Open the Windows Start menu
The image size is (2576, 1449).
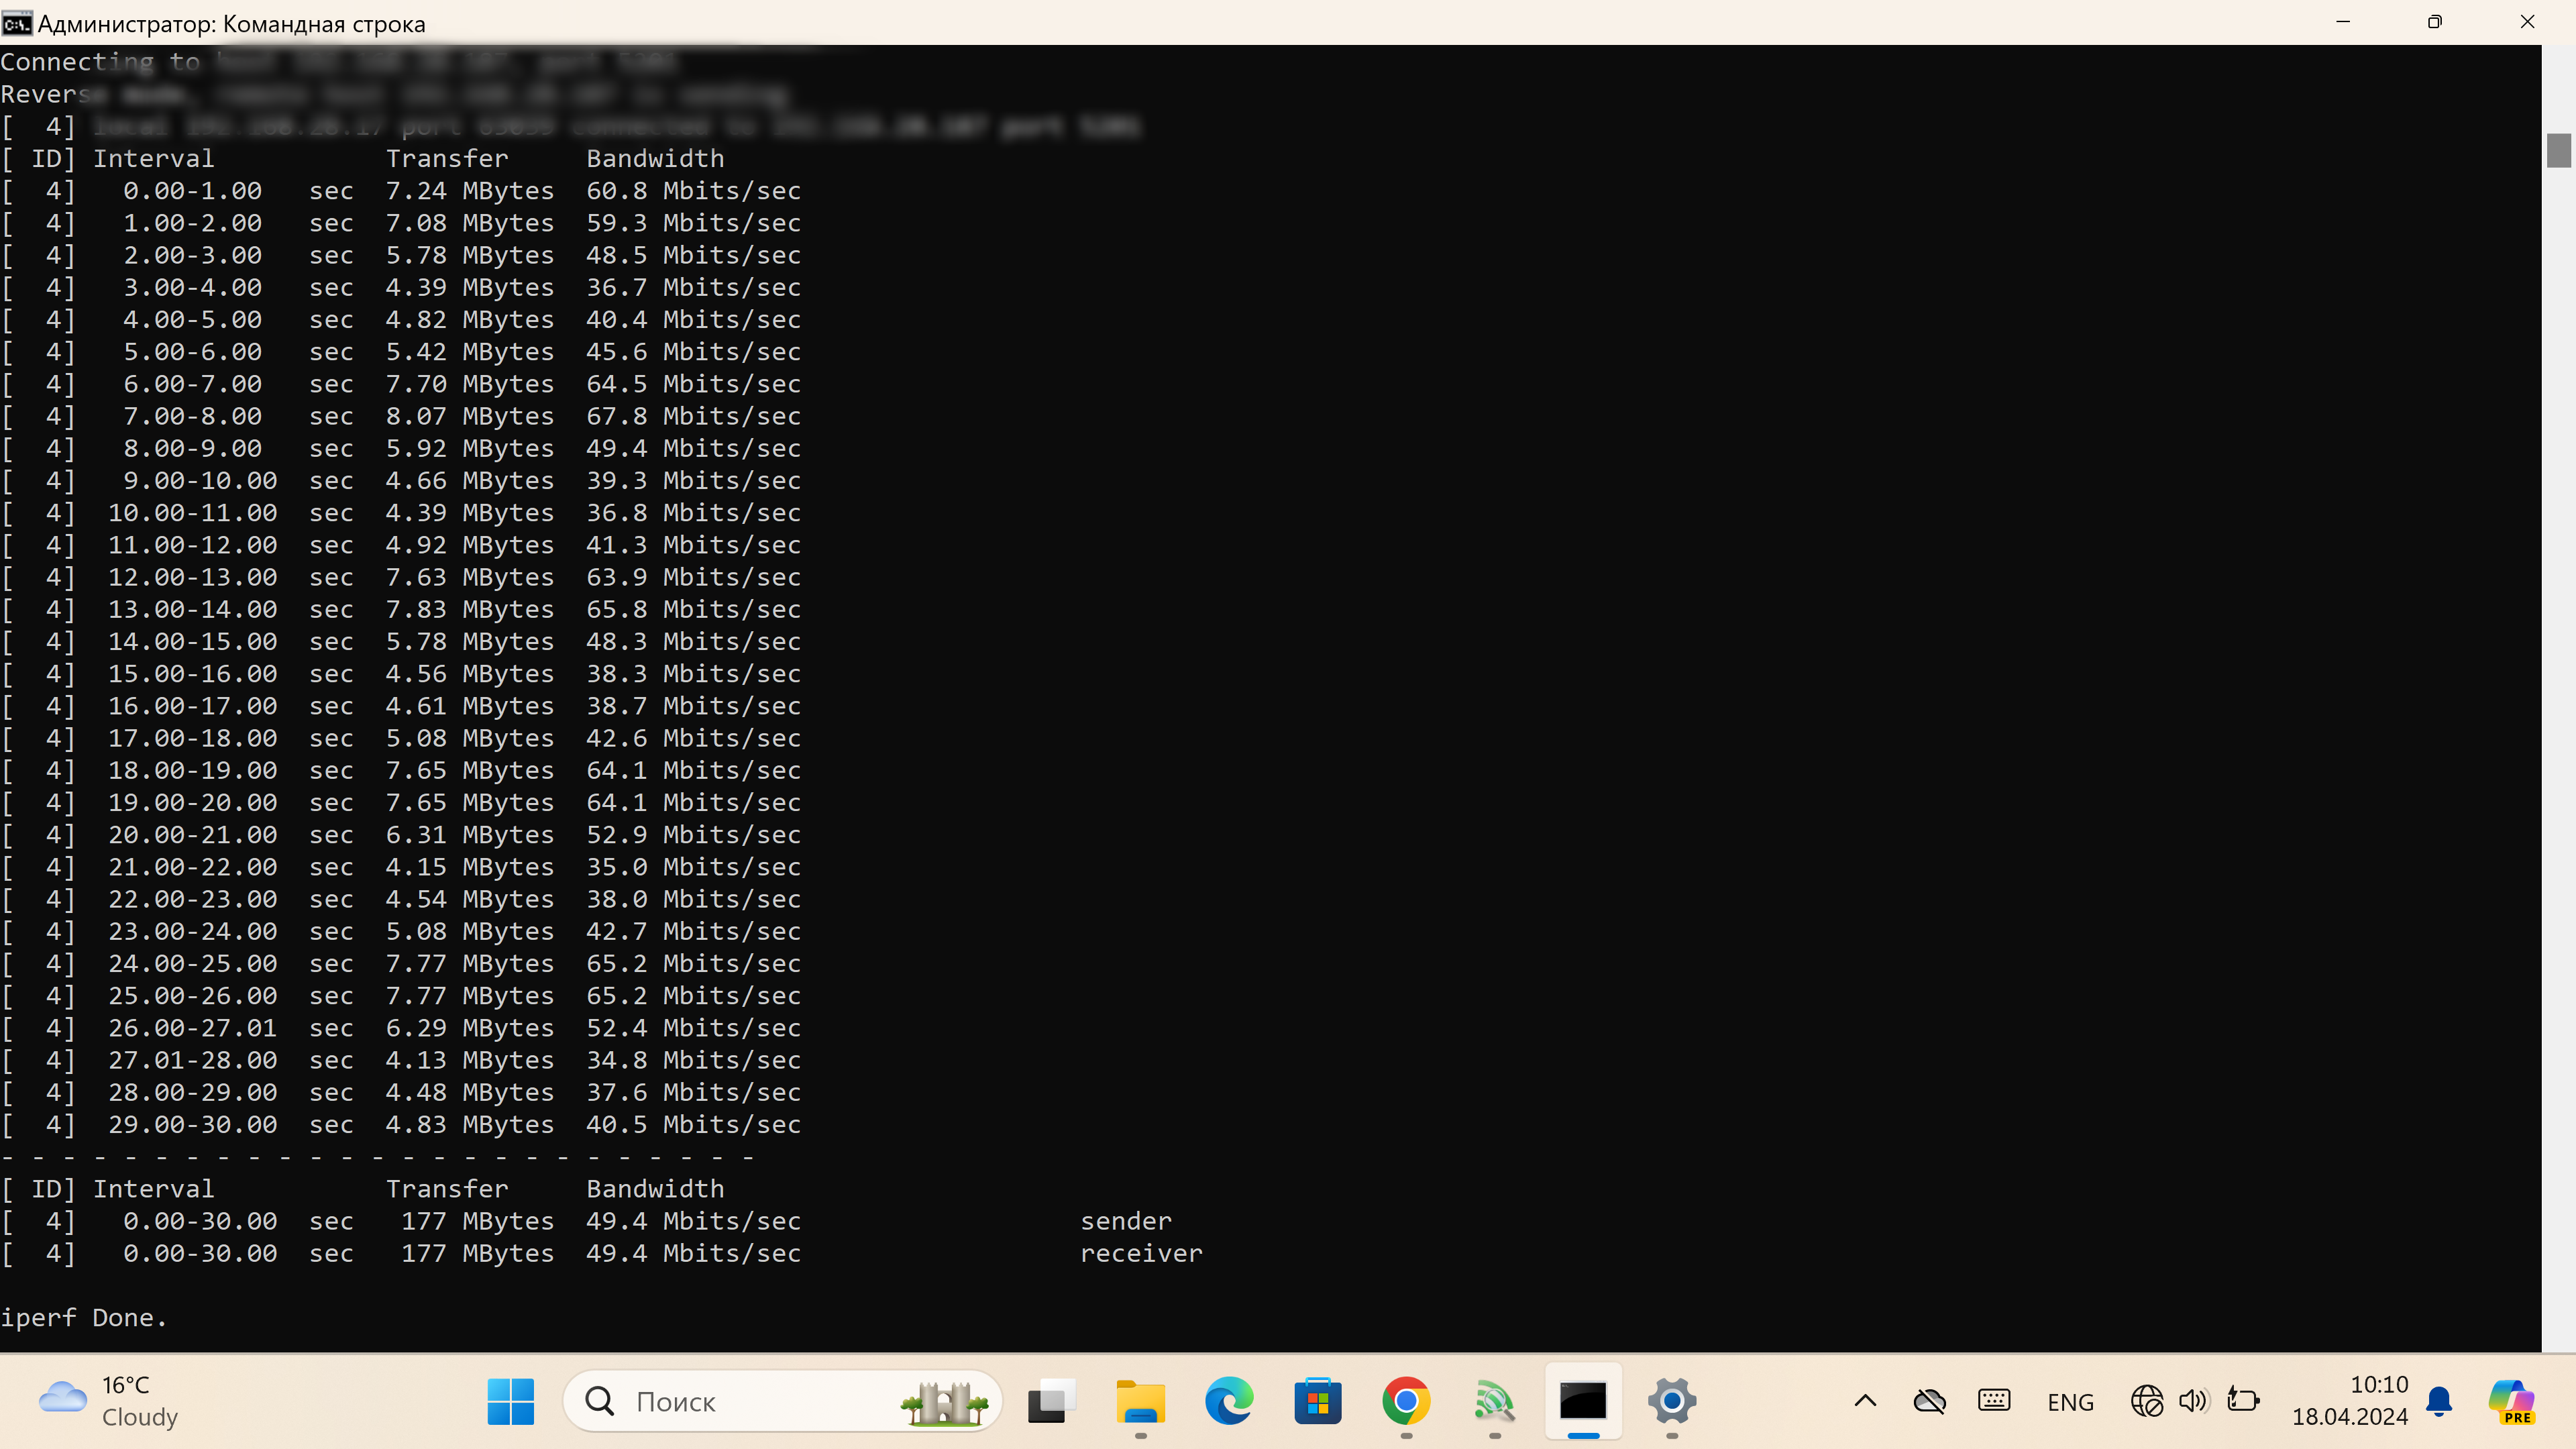click(x=510, y=1401)
